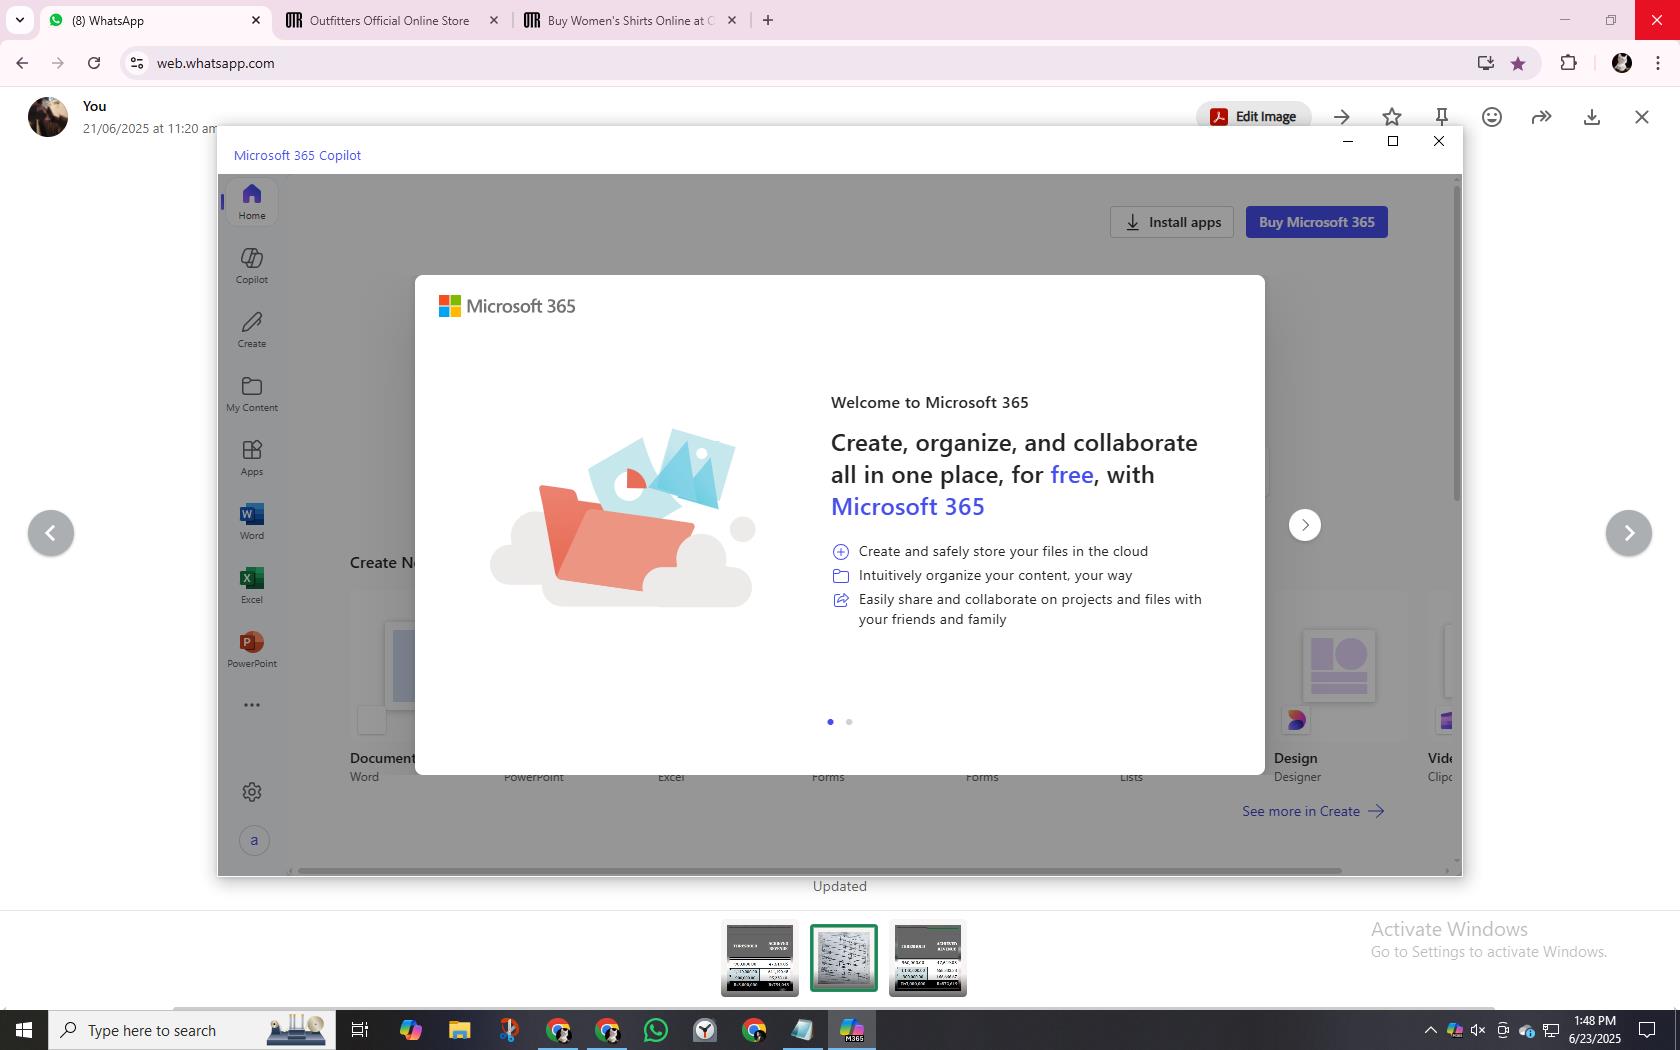Screen dimensions: 1680x1050
Task: Download the image
Action: pos(1592,117)
